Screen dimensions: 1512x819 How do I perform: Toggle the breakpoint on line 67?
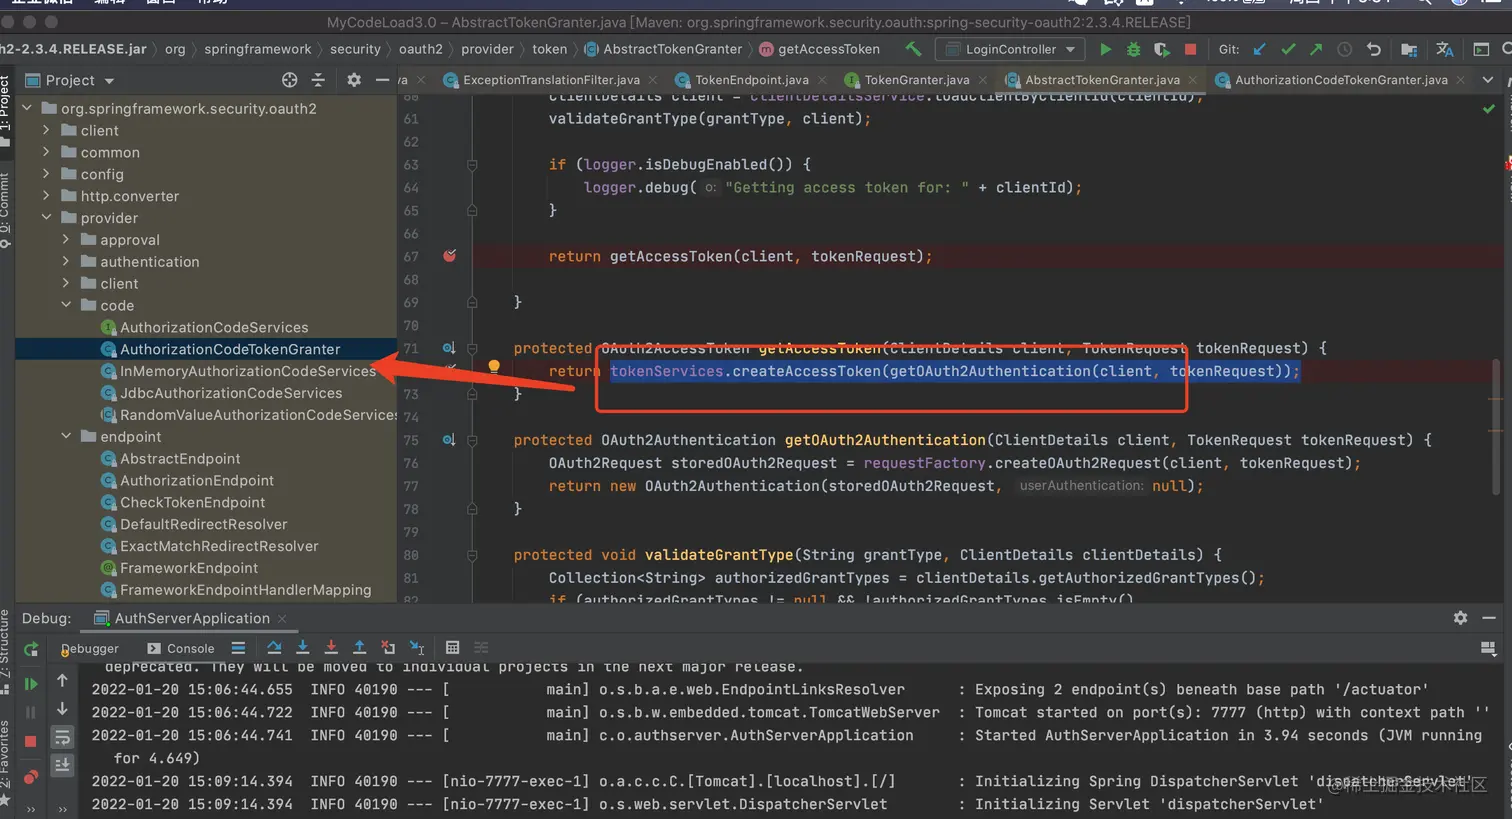(449, 256)
